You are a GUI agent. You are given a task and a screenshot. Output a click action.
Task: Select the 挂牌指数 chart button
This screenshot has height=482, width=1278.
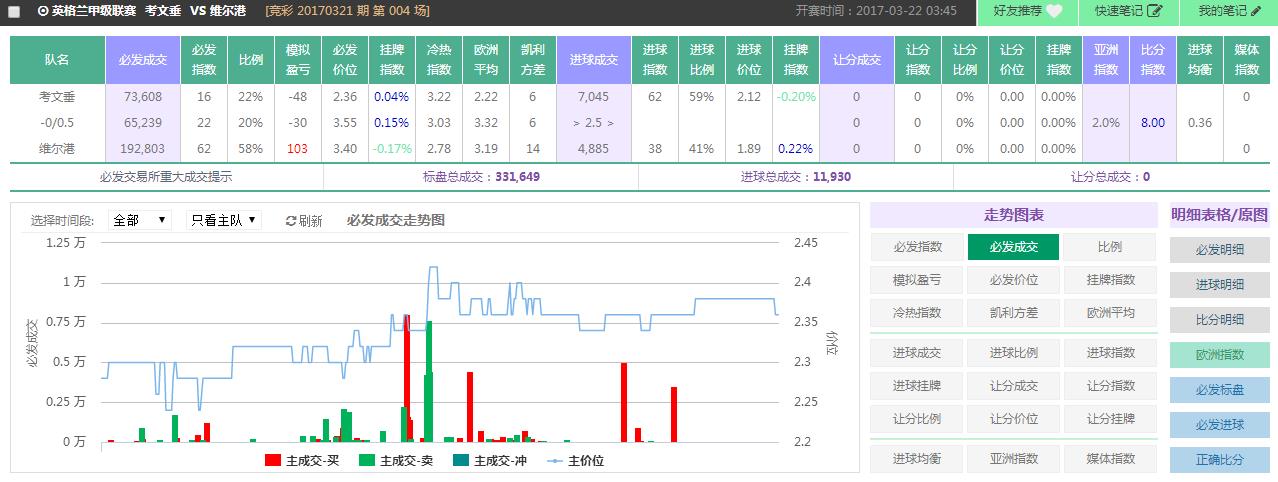tap(1110, 280)
